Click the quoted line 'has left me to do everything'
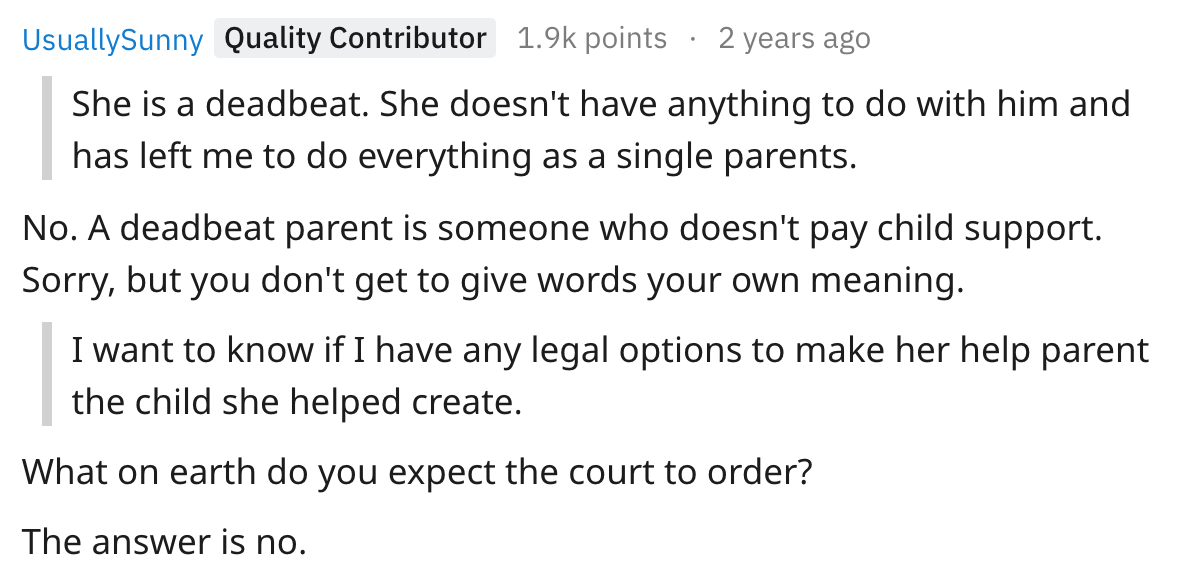The image size is (1178, 572). point(464,156)
